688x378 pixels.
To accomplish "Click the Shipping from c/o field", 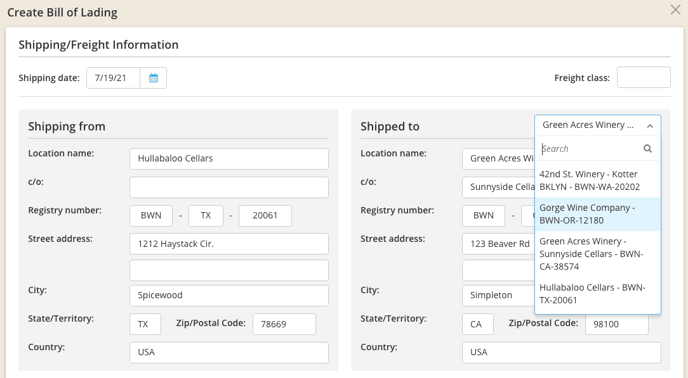I will tap(229, 187).
